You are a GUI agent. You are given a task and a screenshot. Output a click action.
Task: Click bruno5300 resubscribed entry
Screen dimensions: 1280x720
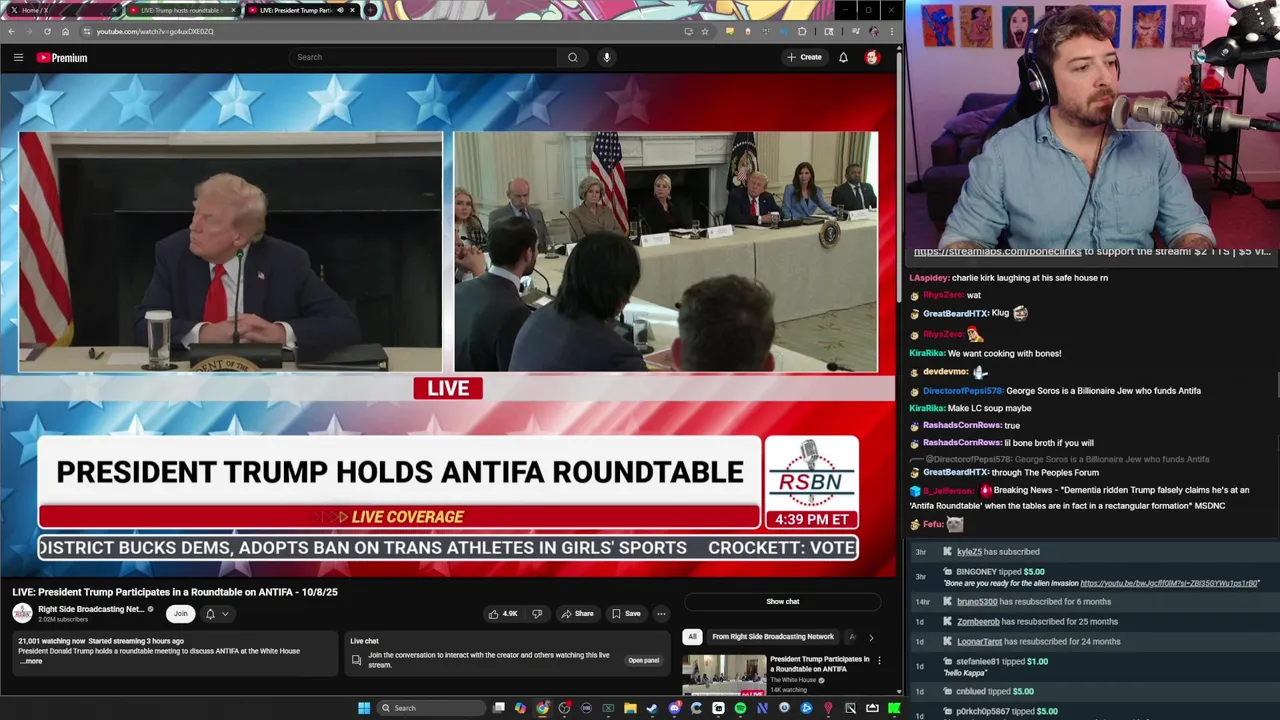point(1033,602)
